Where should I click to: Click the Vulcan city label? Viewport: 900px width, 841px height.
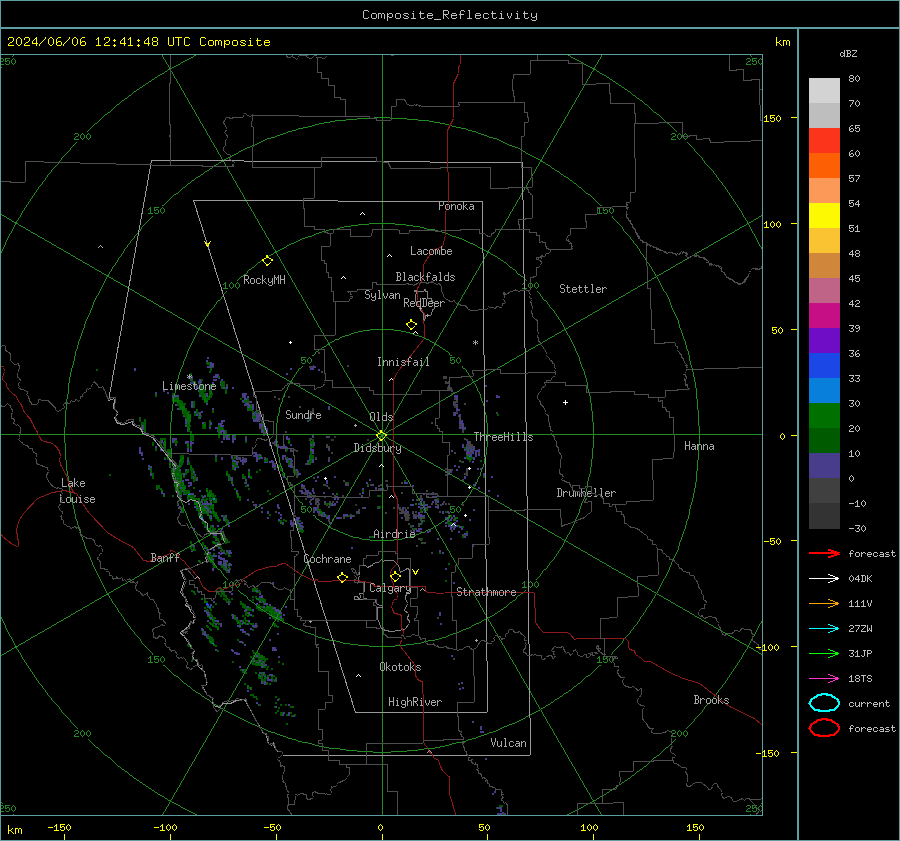point(508,743)
